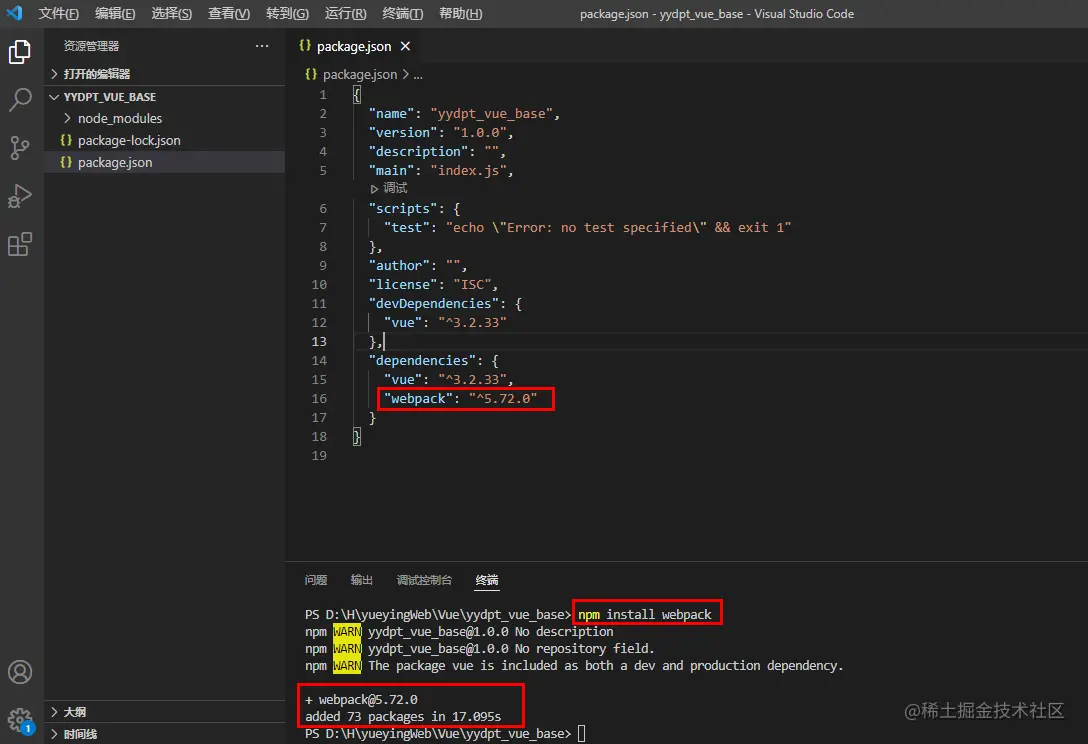1088x744 pixels.
Task: Close the package.json editor tab
Action: tap(405, 46)
